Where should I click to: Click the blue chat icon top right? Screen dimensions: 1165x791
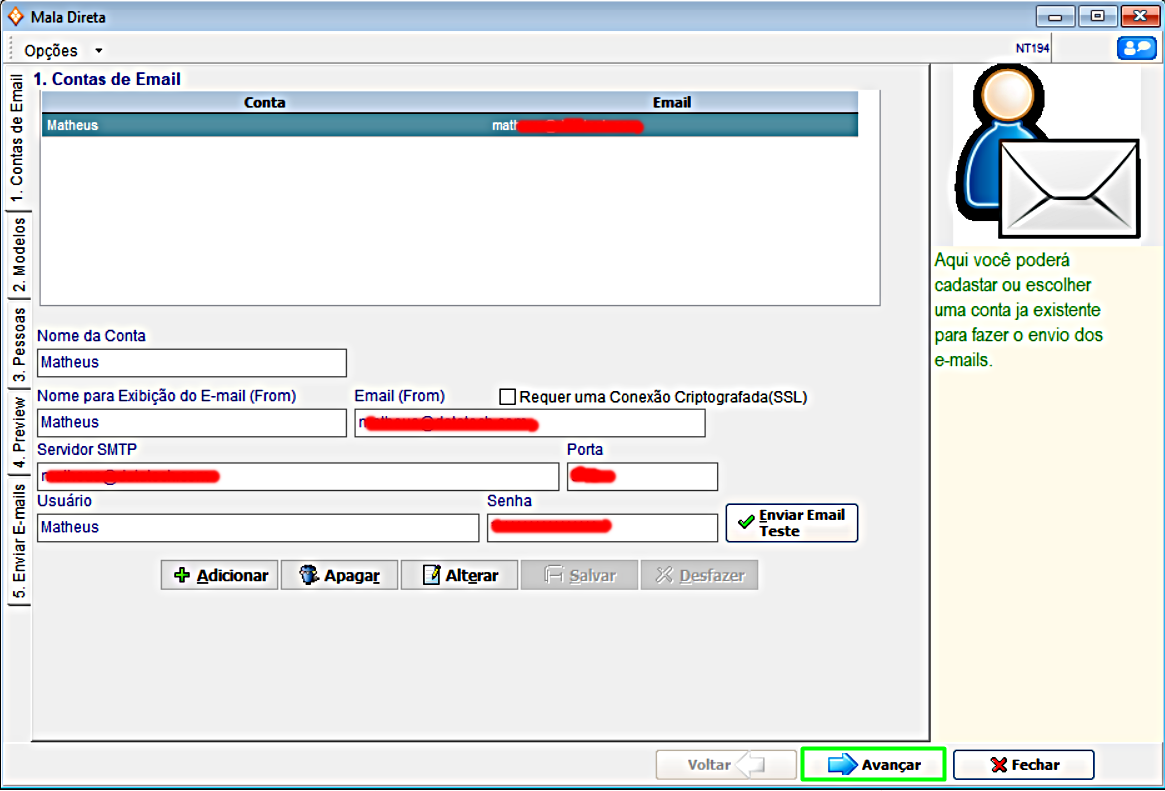pyautogui.click(x=1136, y=48)
